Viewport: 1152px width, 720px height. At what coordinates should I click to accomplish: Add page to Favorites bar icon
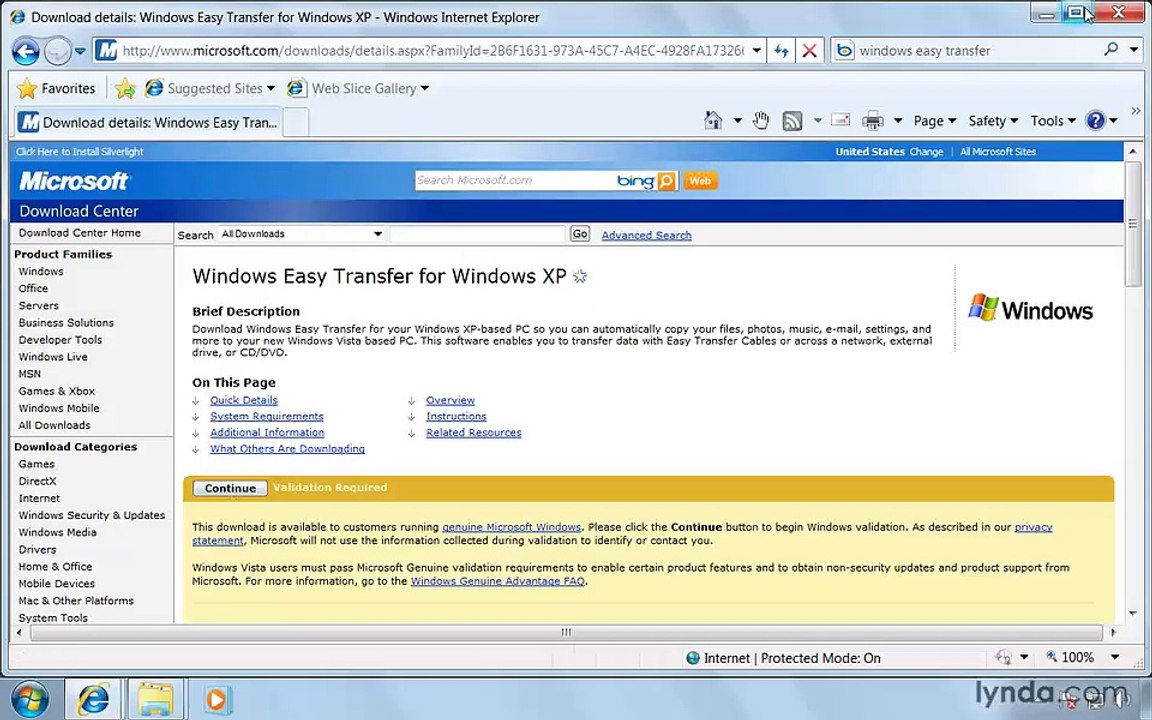tap(125, 88)
